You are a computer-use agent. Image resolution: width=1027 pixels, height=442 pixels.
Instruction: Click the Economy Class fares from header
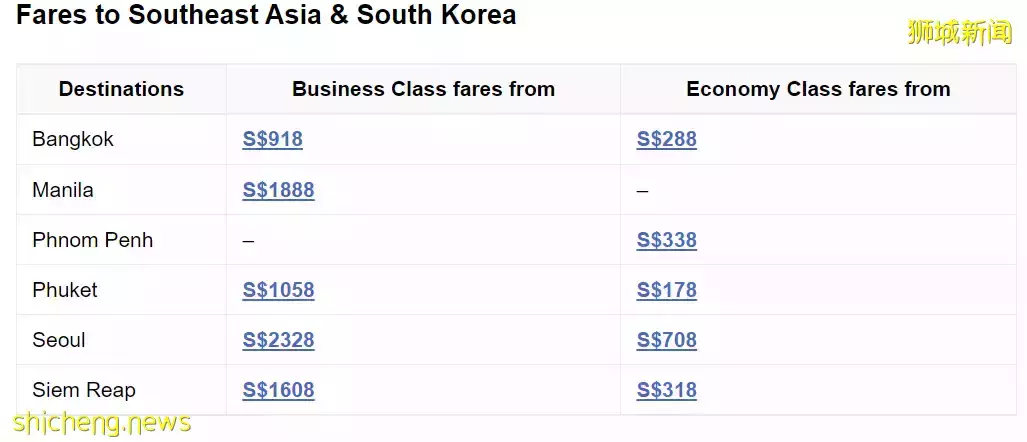[818, 89]
